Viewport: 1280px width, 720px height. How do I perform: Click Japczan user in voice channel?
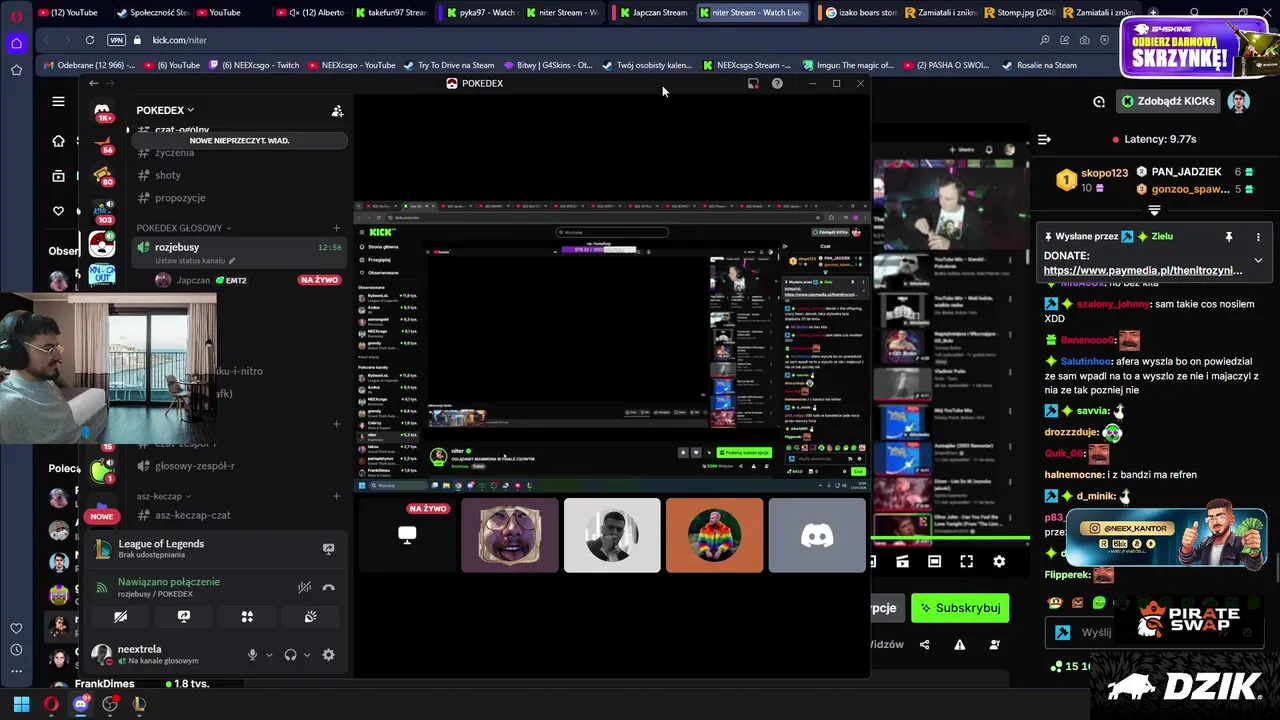pyautogui.click(x=193, y=280)
